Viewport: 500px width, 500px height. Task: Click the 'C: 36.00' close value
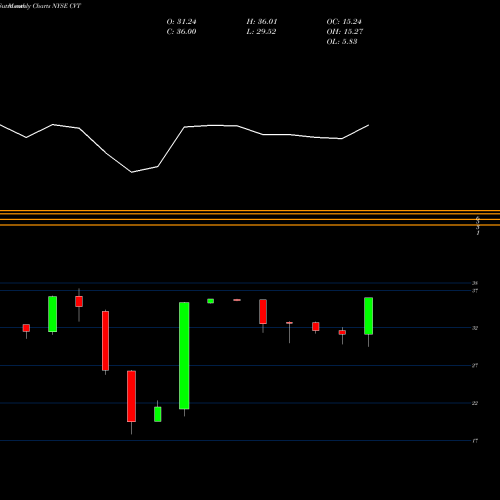click(181, 32)
